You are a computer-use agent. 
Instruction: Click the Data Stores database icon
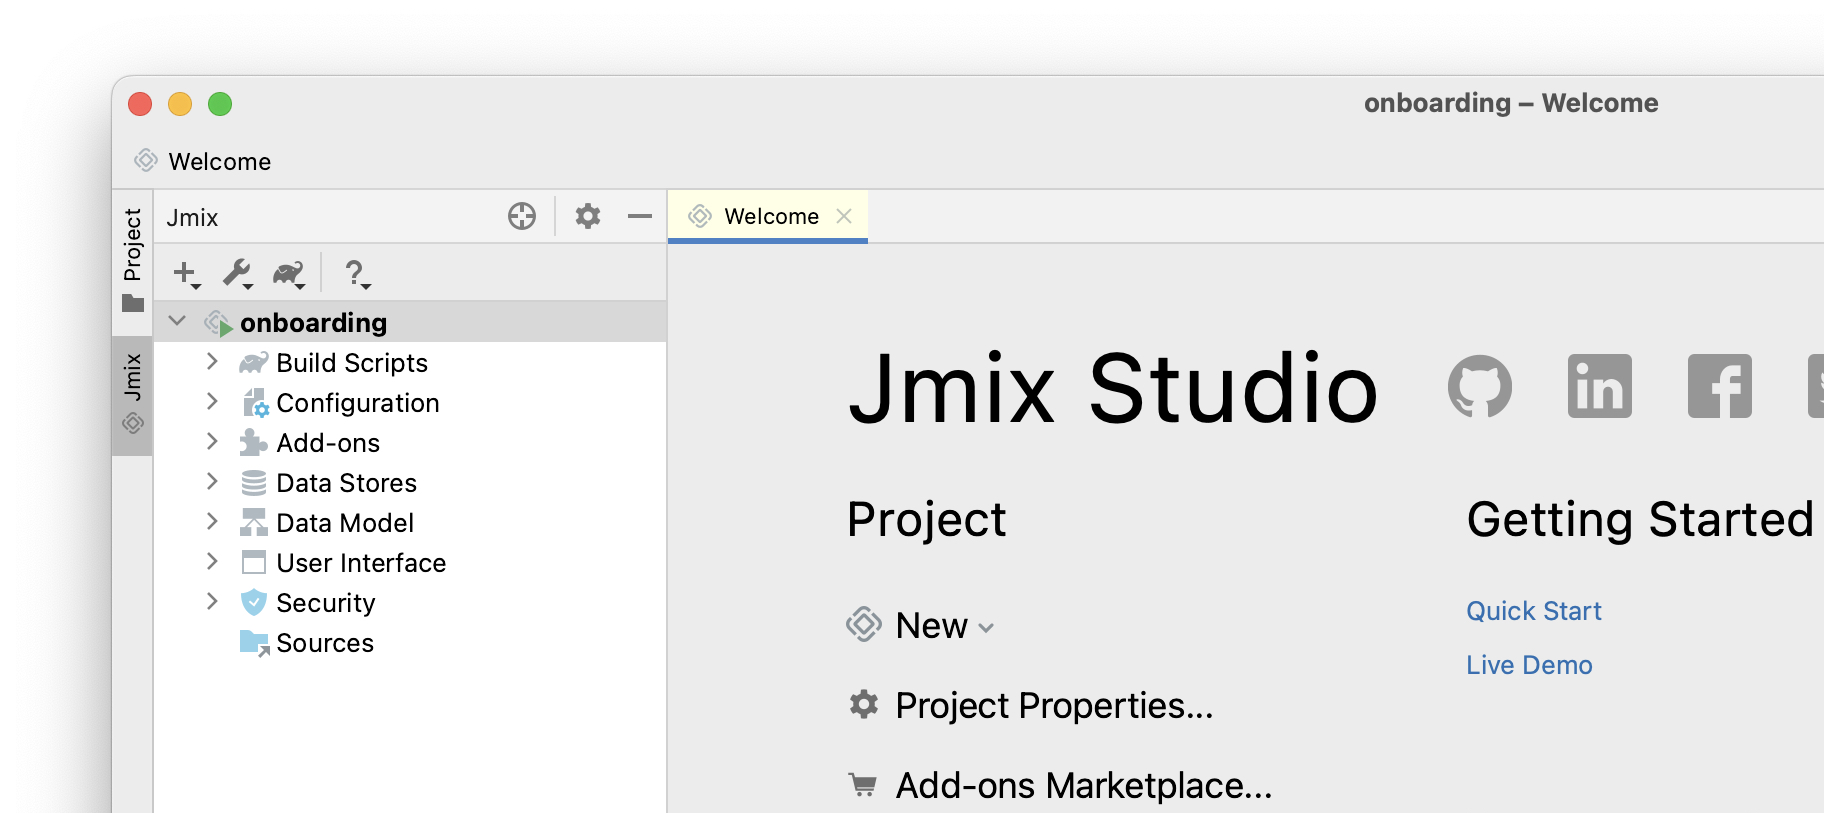[254, 483]
